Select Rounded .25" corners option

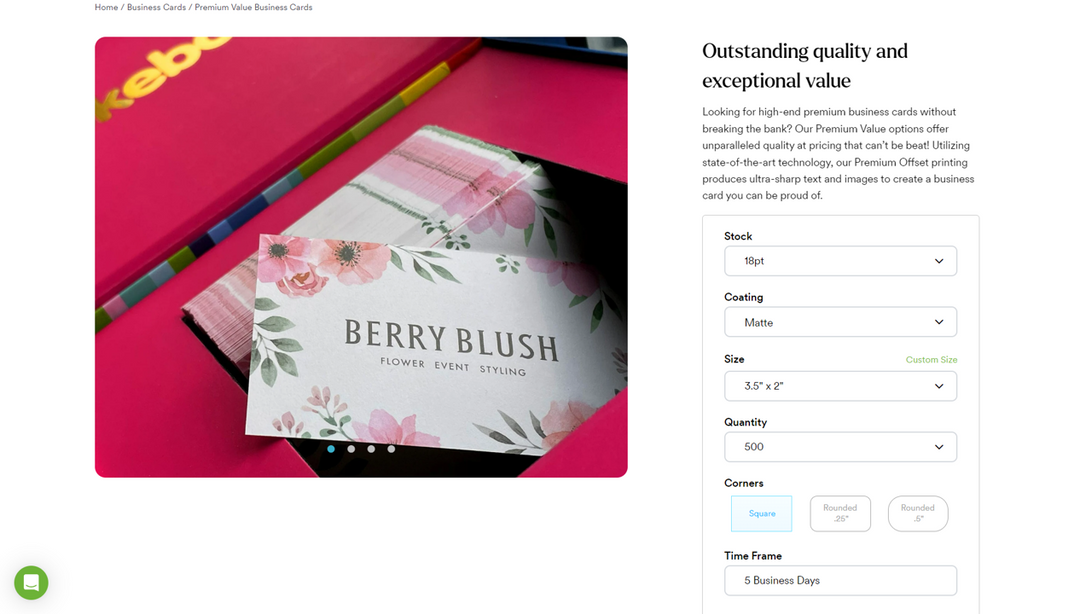pyautogui.click(x=840, y=513)
